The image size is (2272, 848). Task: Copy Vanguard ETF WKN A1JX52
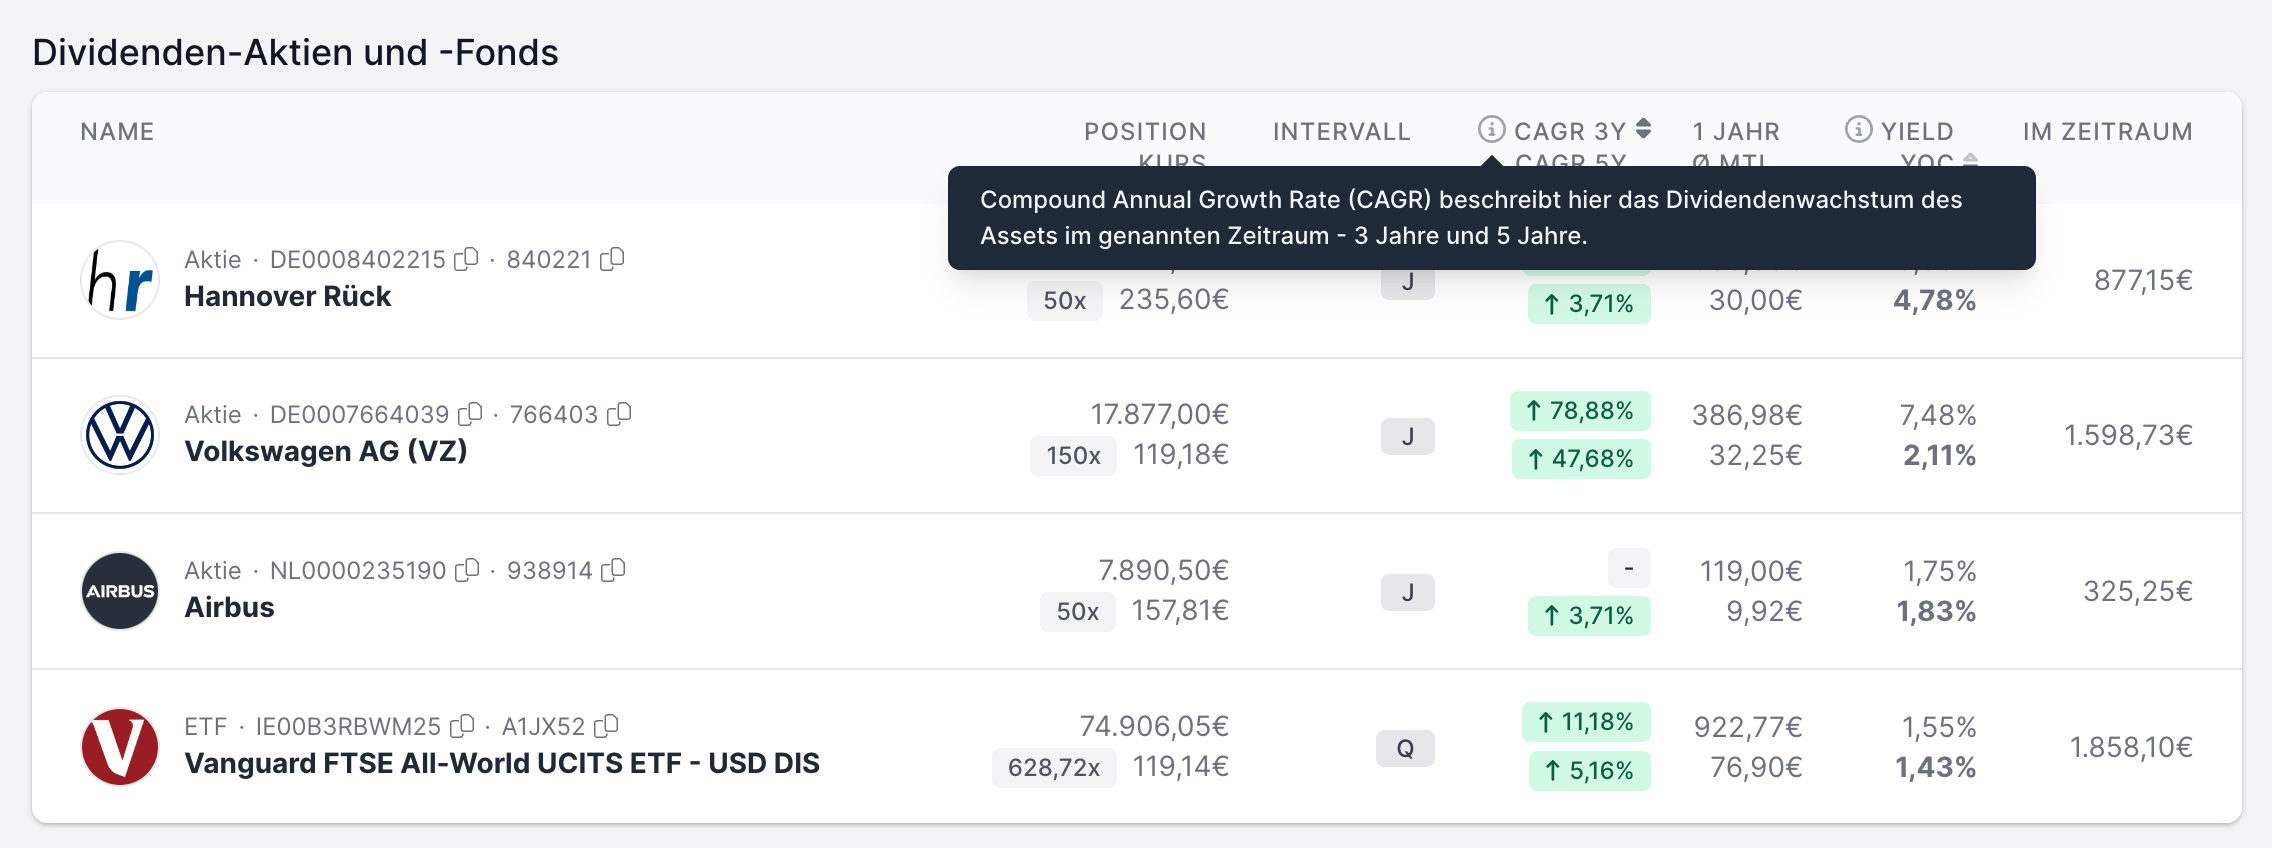coord(606,726)
